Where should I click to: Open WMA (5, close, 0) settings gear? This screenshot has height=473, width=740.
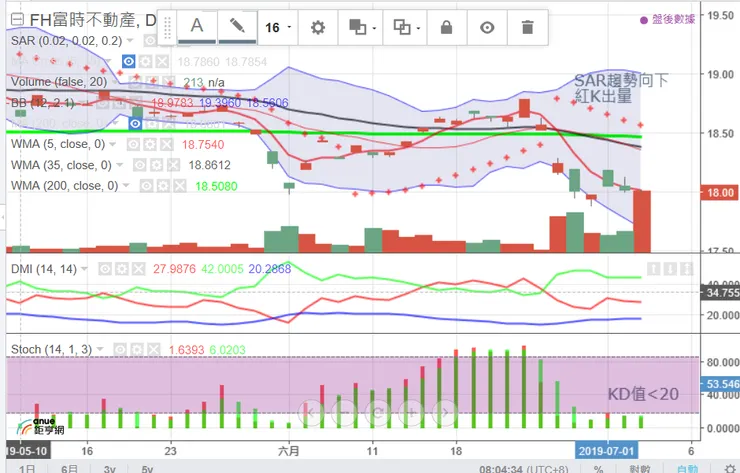pyautogui.click(x=150, y=144)
